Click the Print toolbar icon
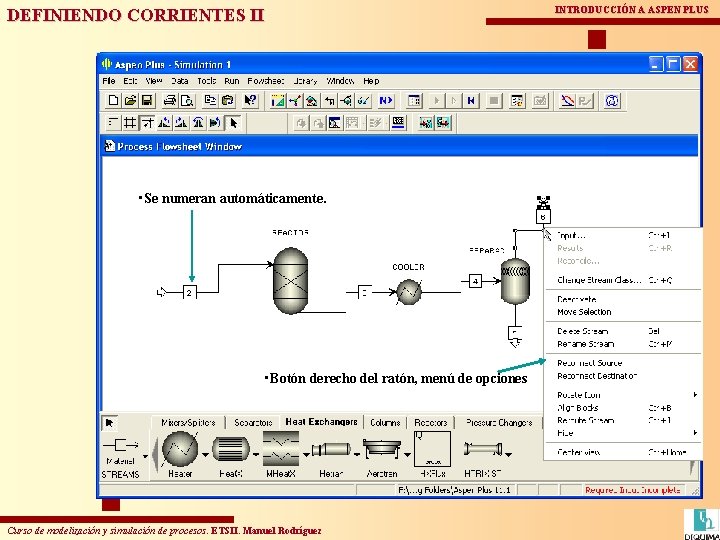Screen dimensions: 720x540 point(170,100)
